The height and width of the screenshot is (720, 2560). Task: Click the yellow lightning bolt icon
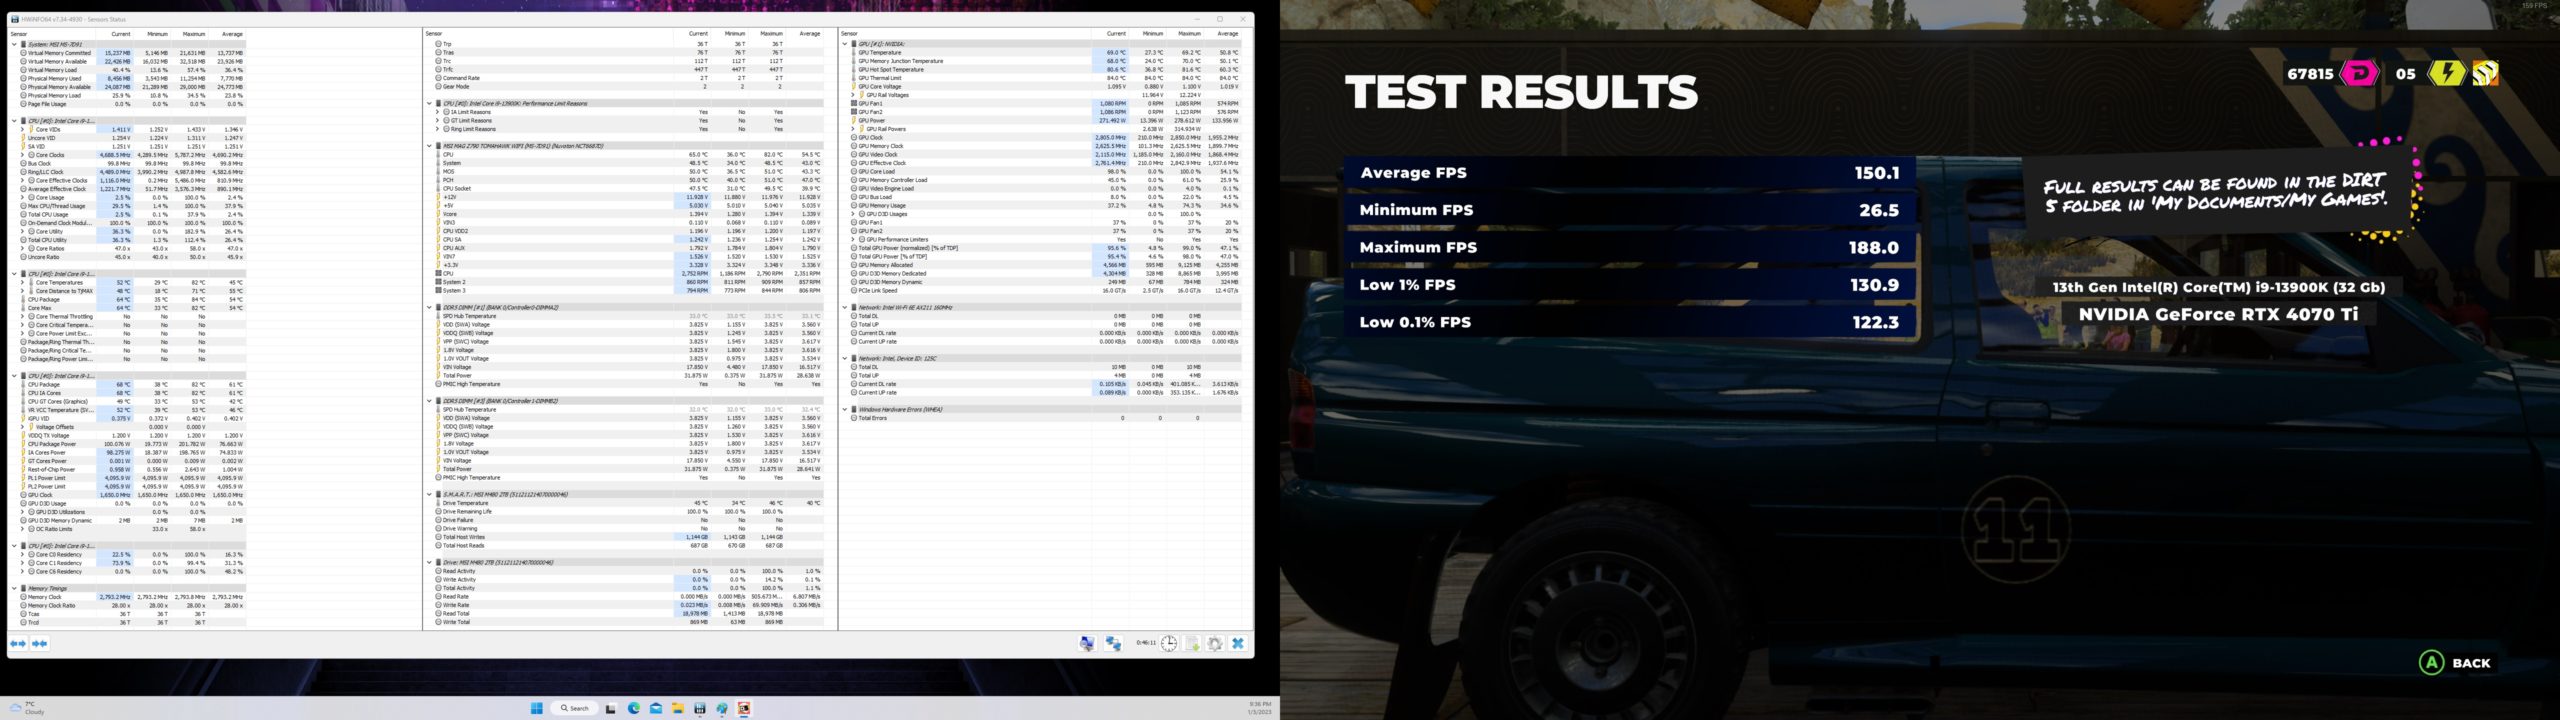pos(2446,73)
